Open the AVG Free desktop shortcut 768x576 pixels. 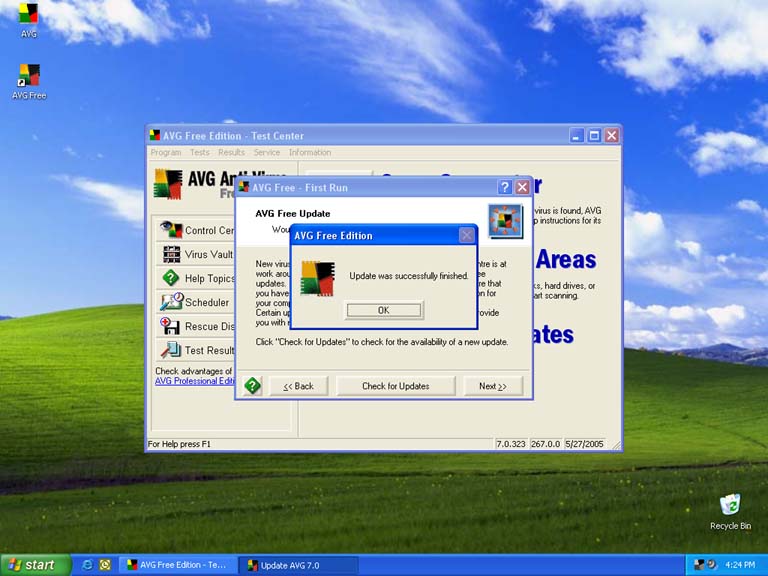[x=29, y=76]
